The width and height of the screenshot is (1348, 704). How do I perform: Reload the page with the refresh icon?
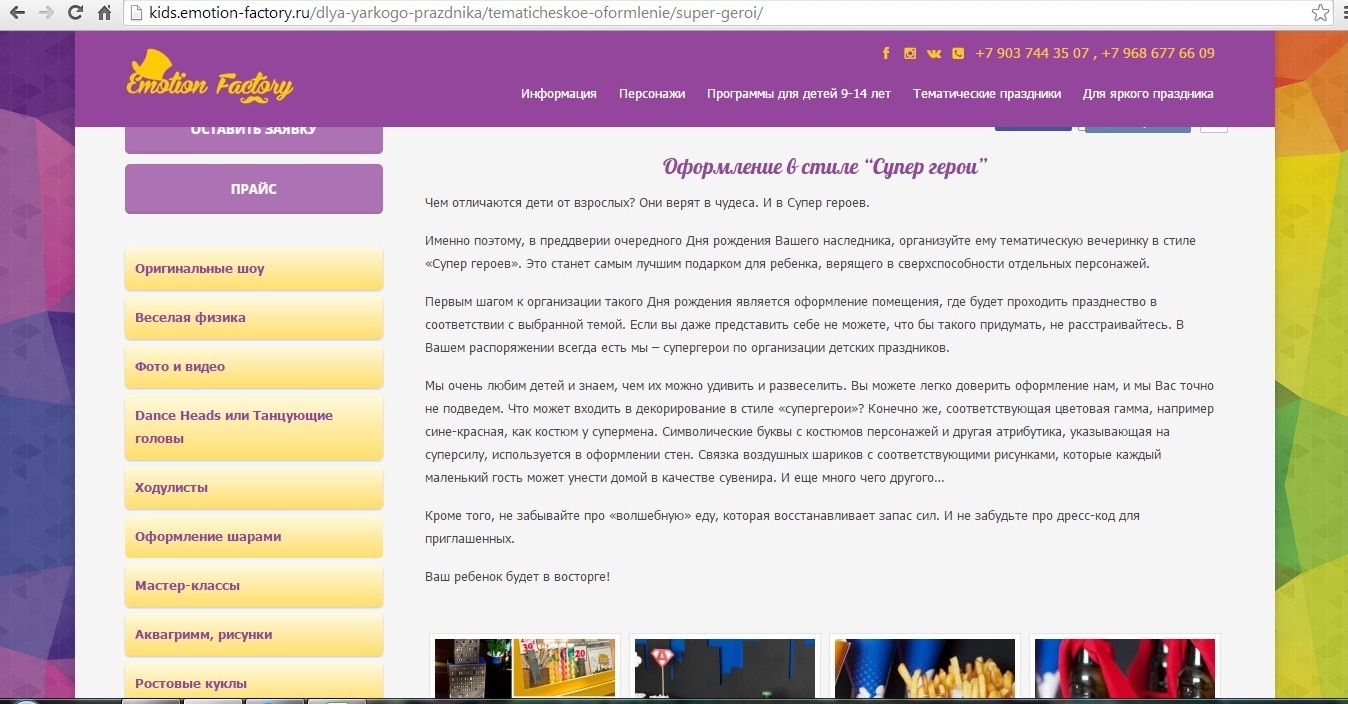tap(75, 13)
